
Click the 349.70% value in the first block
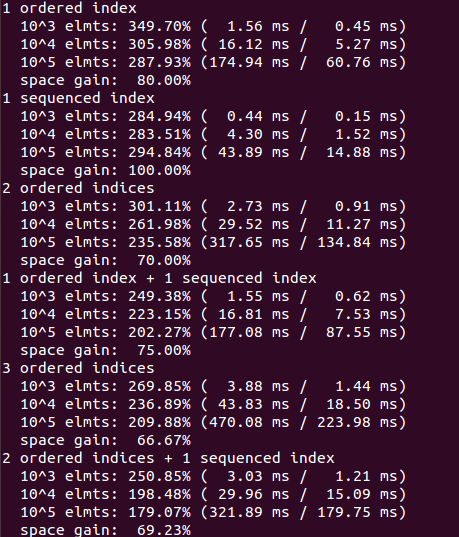tap(159, 26)
